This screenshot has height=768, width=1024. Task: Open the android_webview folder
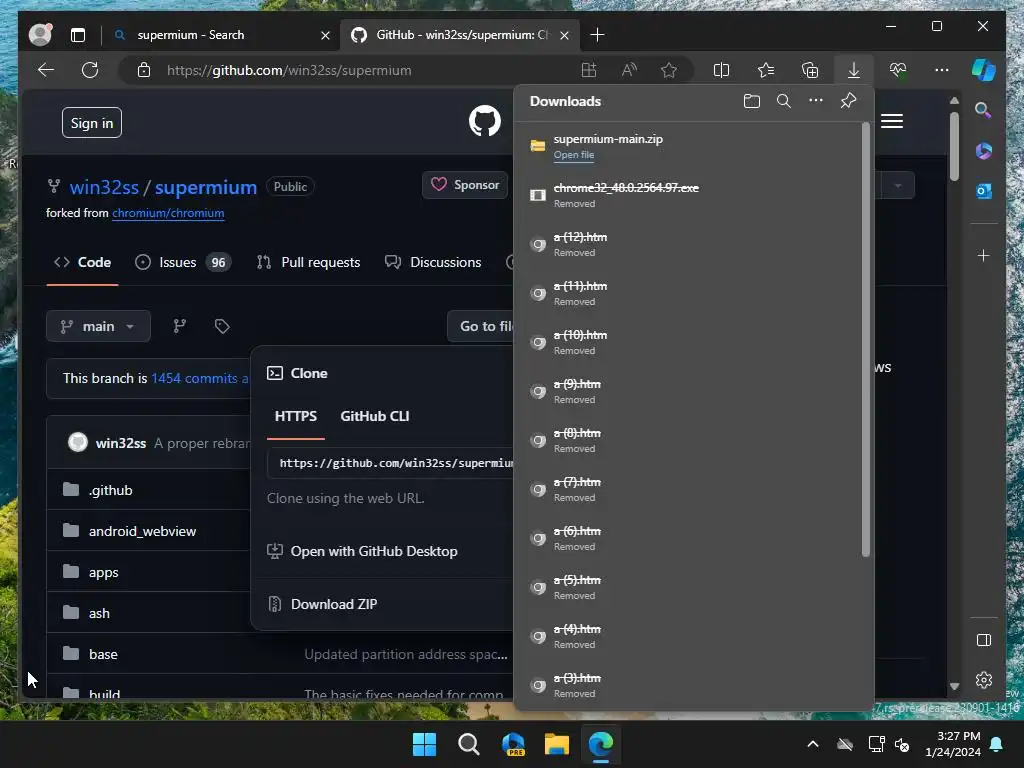(x=142, y=532)
